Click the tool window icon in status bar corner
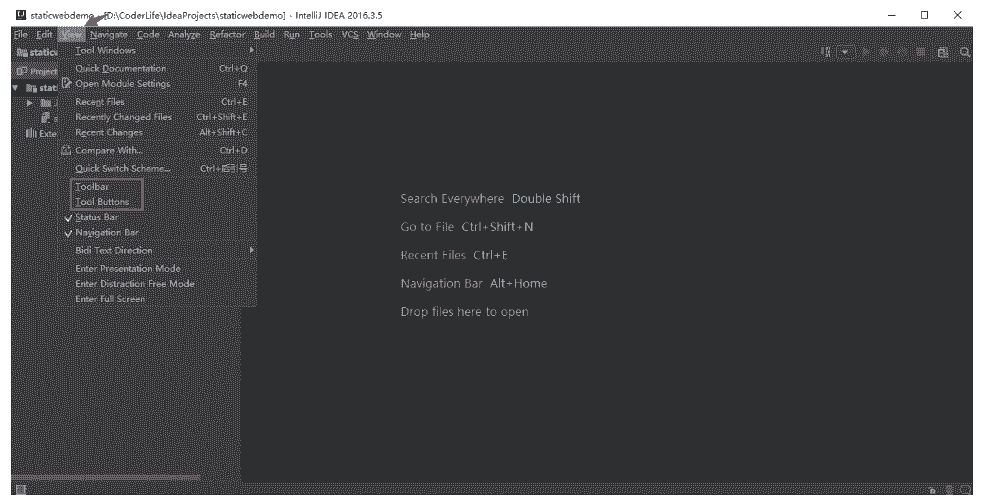985x504 pixels. (21, 490)
